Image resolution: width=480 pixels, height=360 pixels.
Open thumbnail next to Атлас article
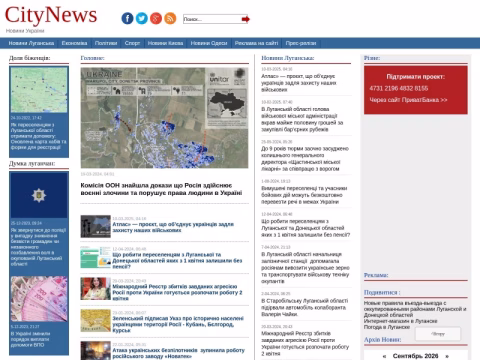(95, 226)
